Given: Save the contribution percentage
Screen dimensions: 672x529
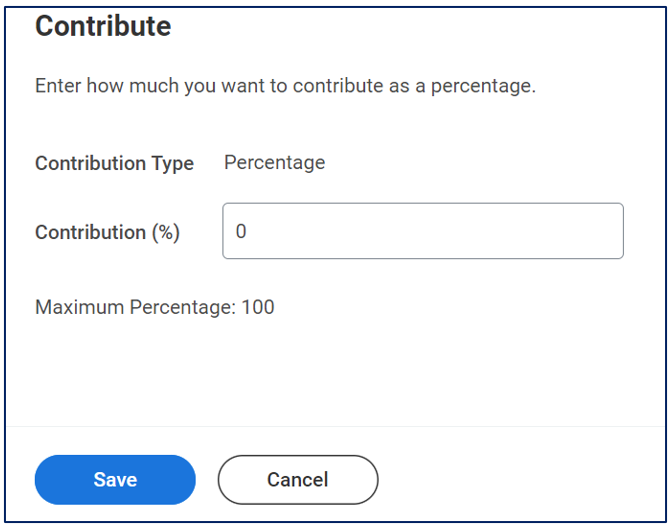Looking at the screenshot, I should 115,480.
